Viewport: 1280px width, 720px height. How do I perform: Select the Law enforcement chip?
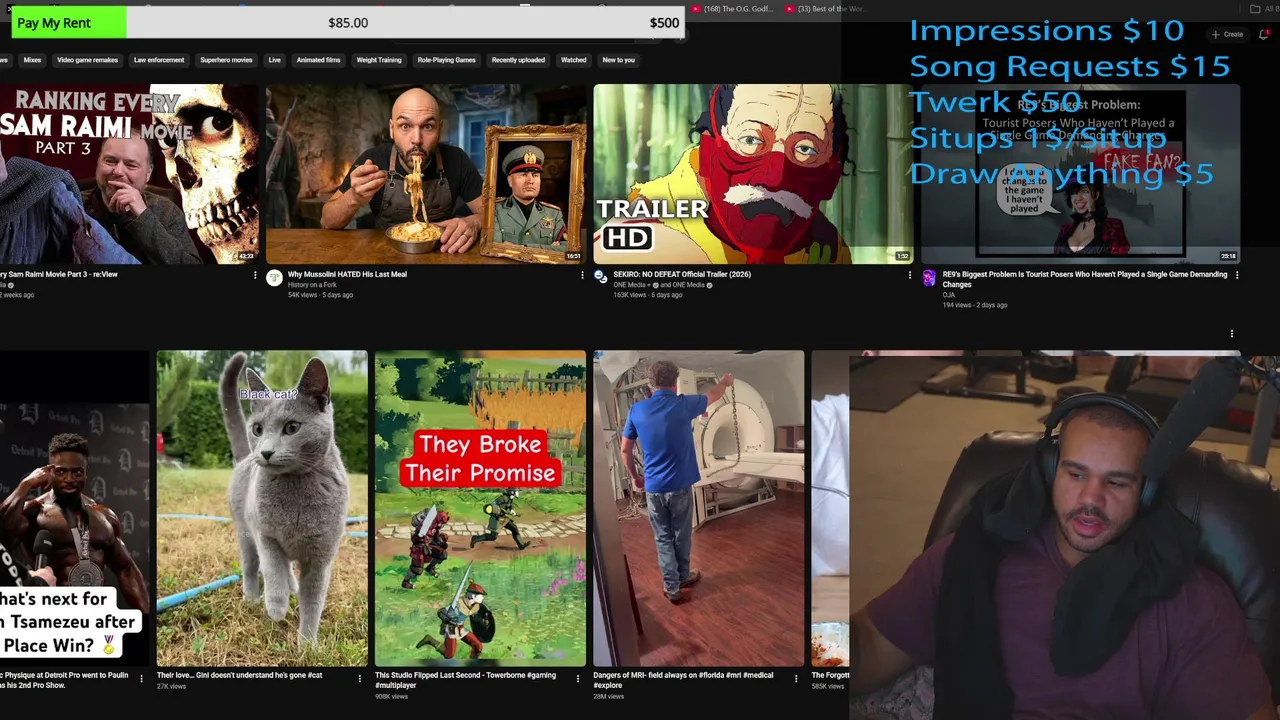pyautogui.click(x=159, y=60)
